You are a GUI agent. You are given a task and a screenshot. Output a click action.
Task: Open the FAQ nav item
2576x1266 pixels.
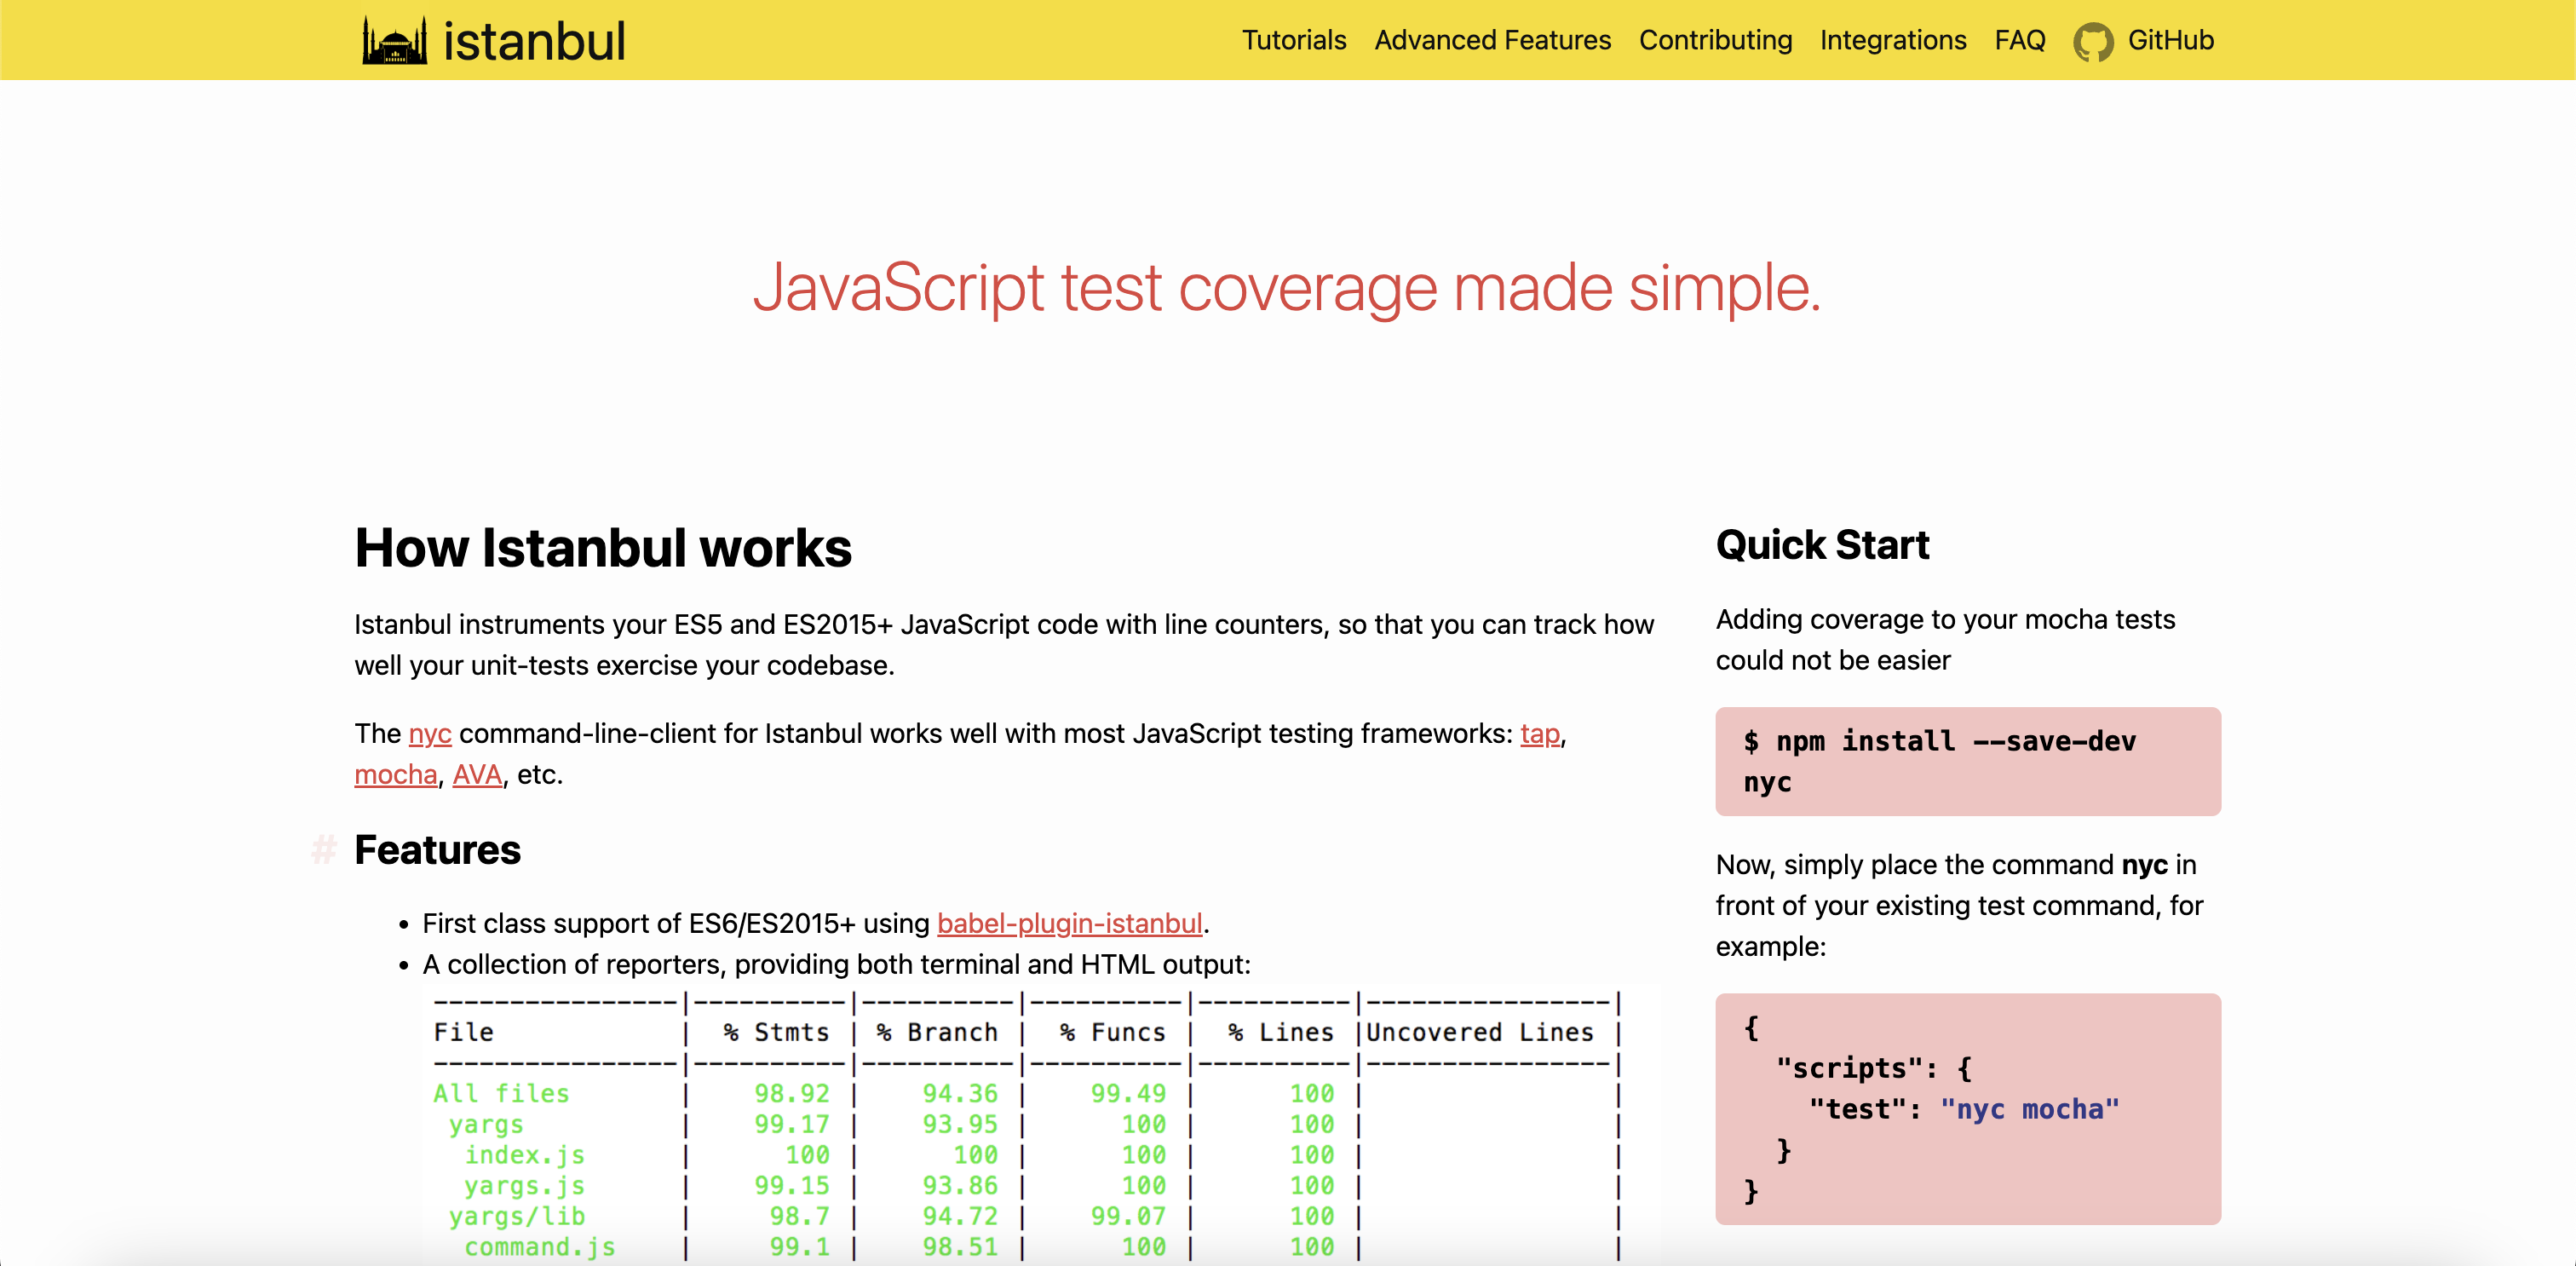coord(2019,40)
